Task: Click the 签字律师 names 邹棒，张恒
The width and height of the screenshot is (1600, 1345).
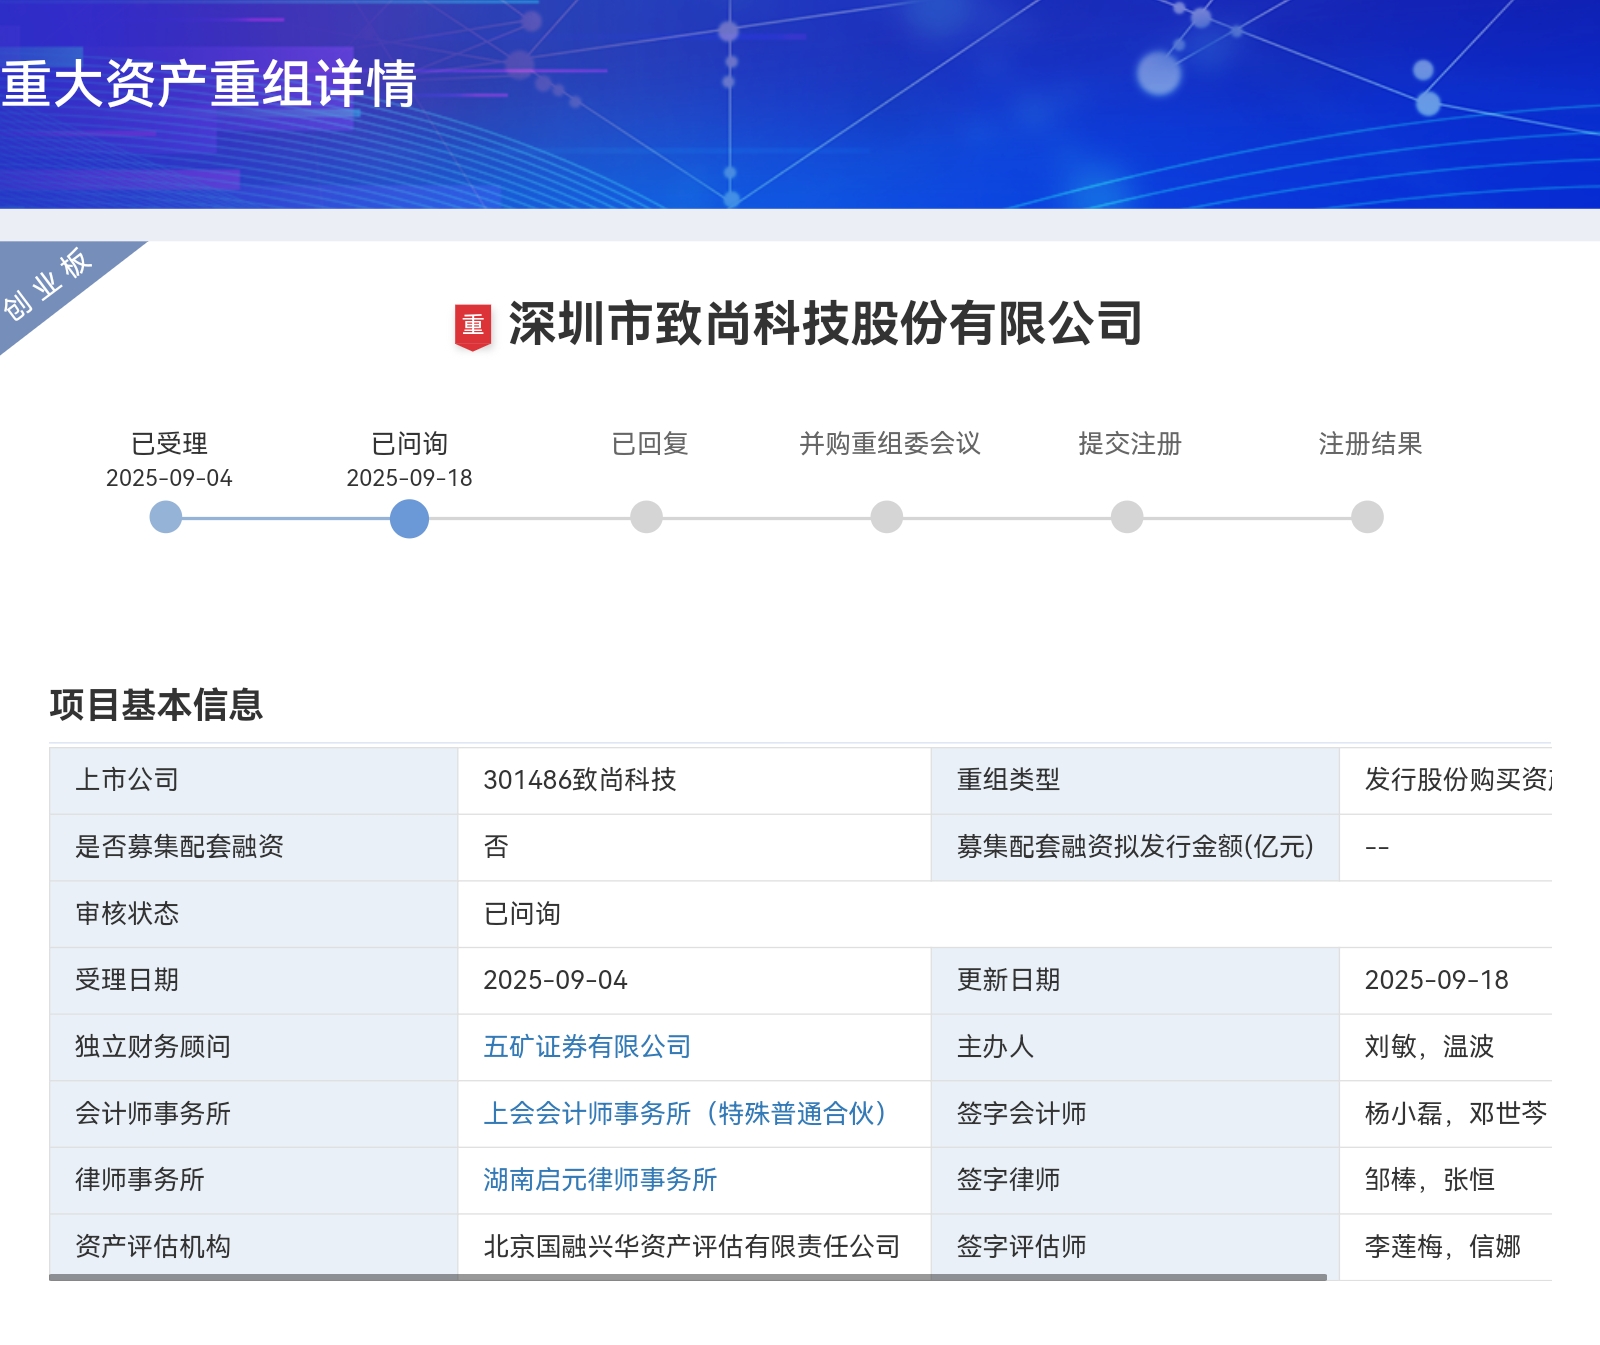Action: (x=1429, y=1180)
